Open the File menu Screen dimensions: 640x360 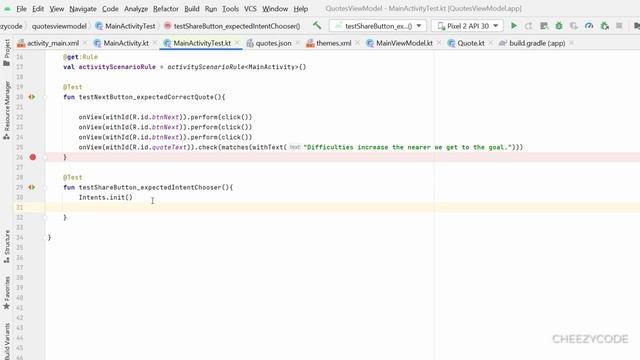21,9
